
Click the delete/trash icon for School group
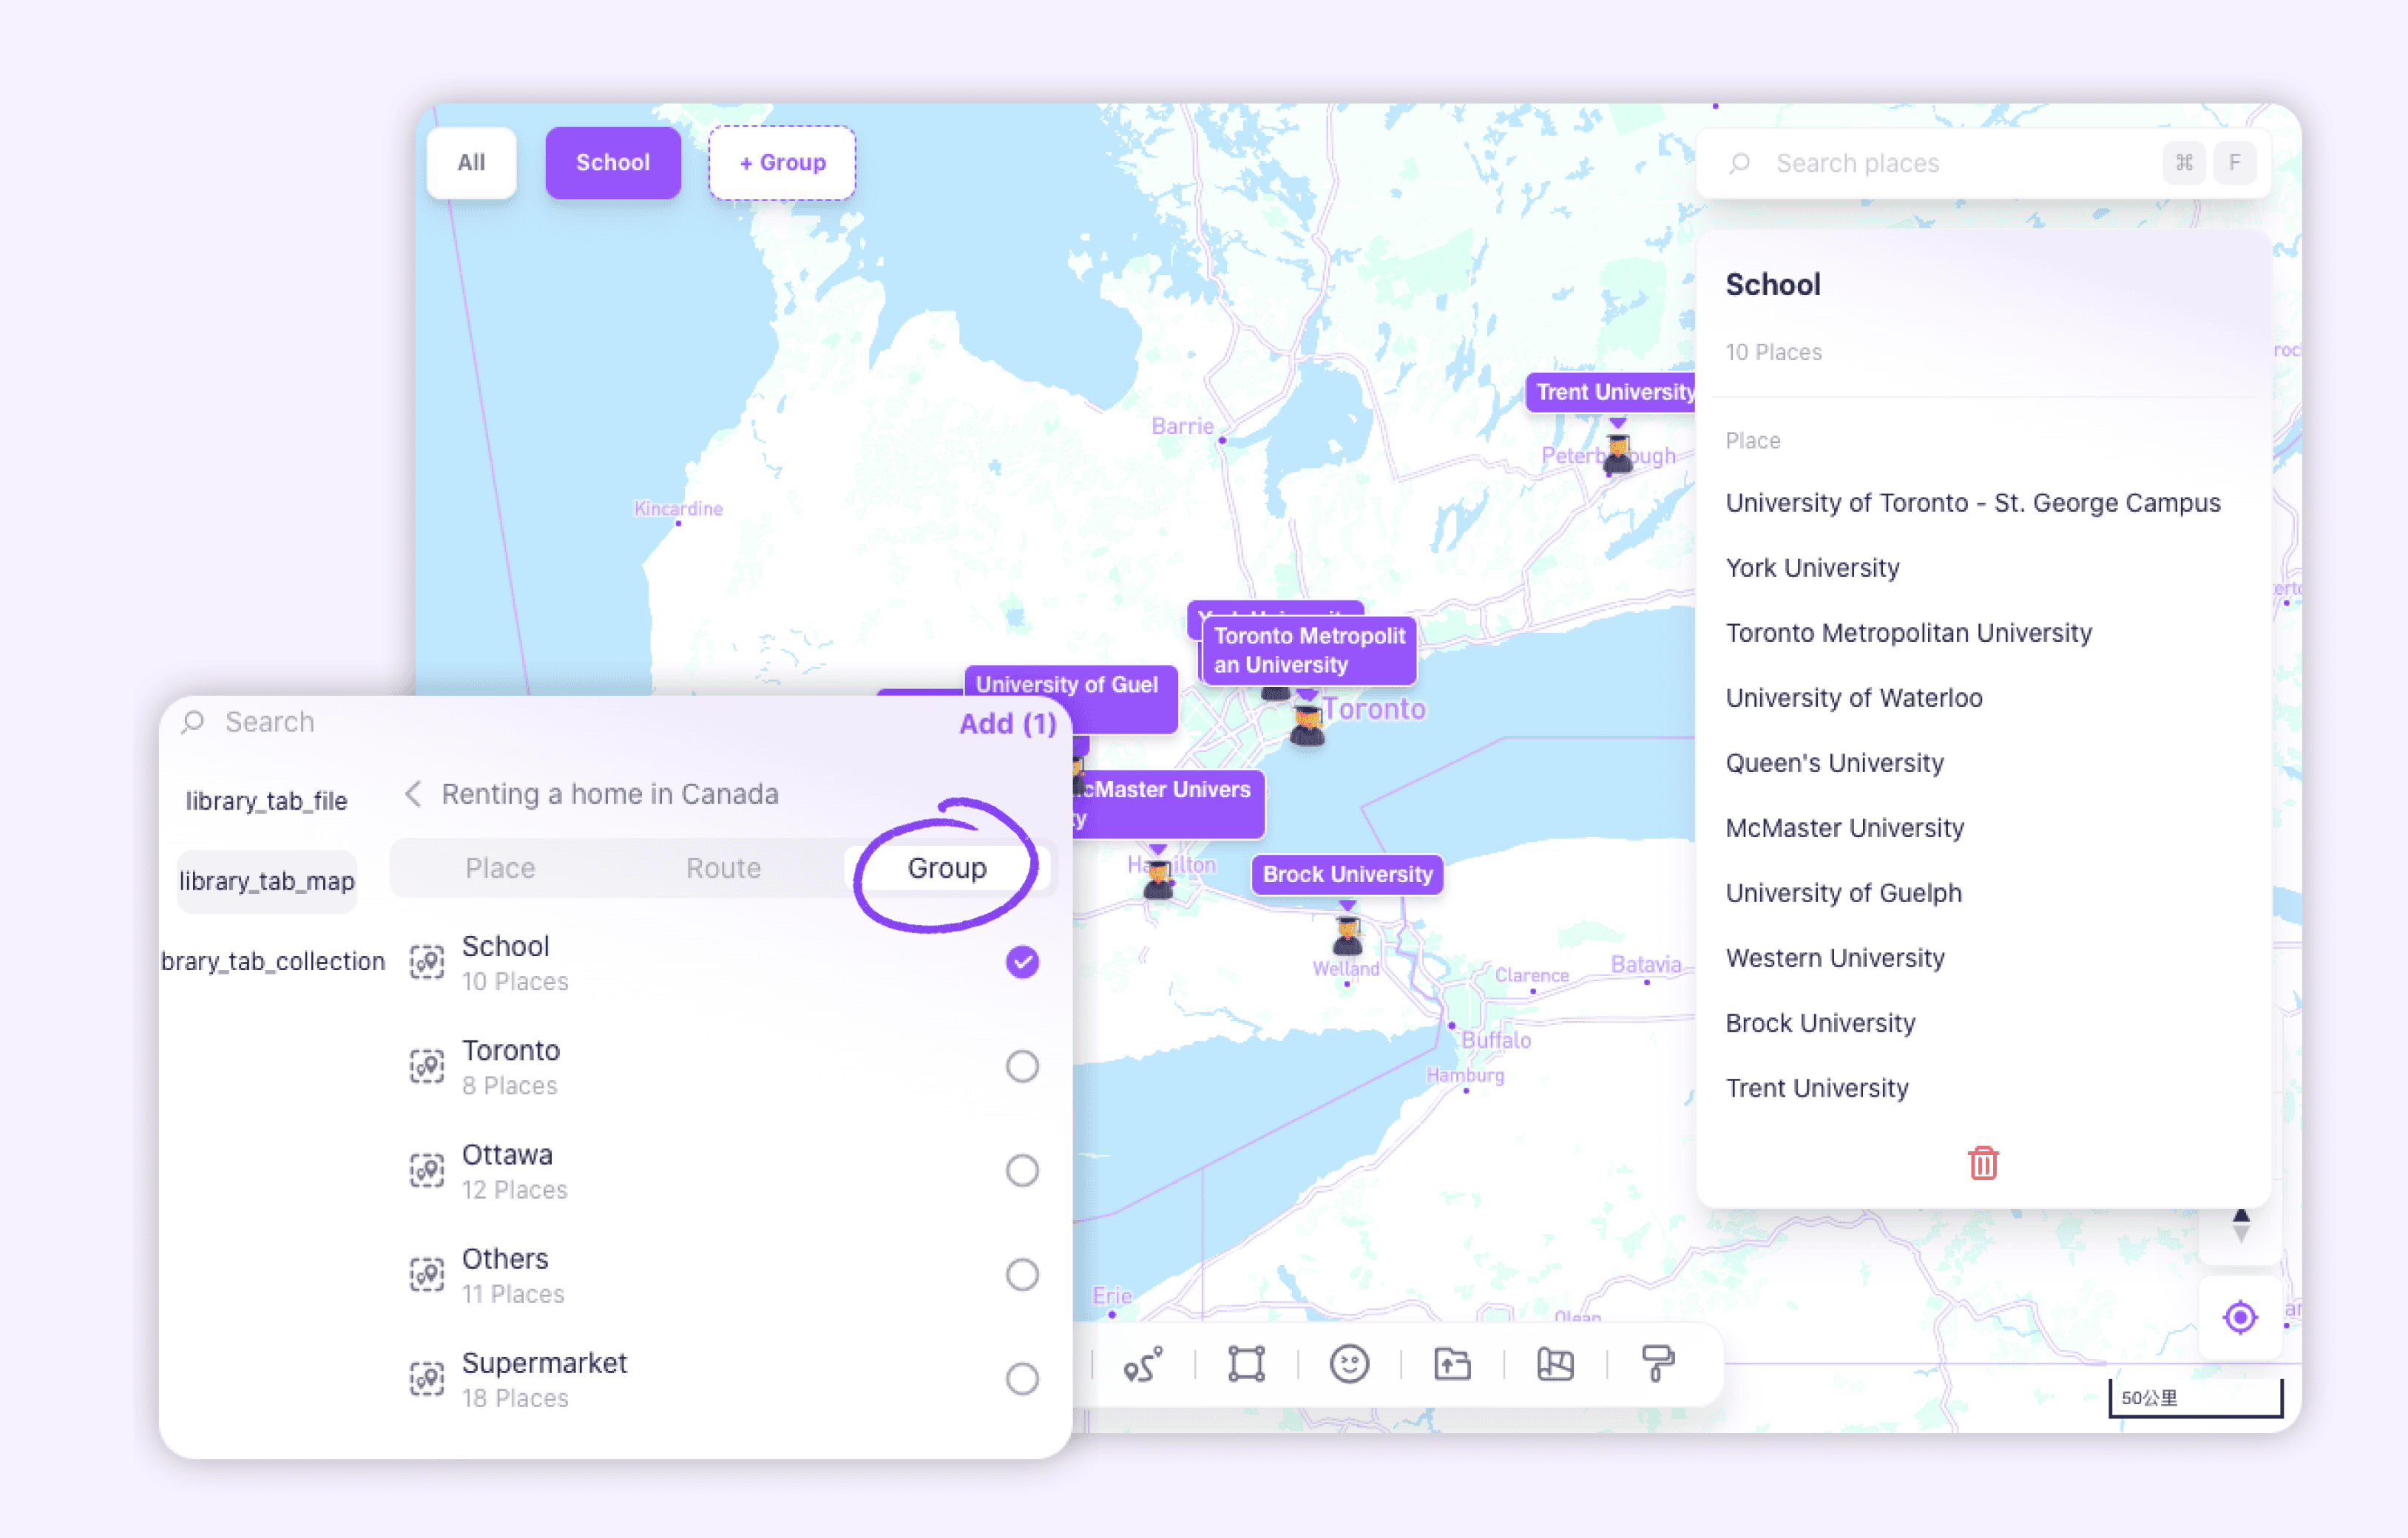coord(1983,1162)
